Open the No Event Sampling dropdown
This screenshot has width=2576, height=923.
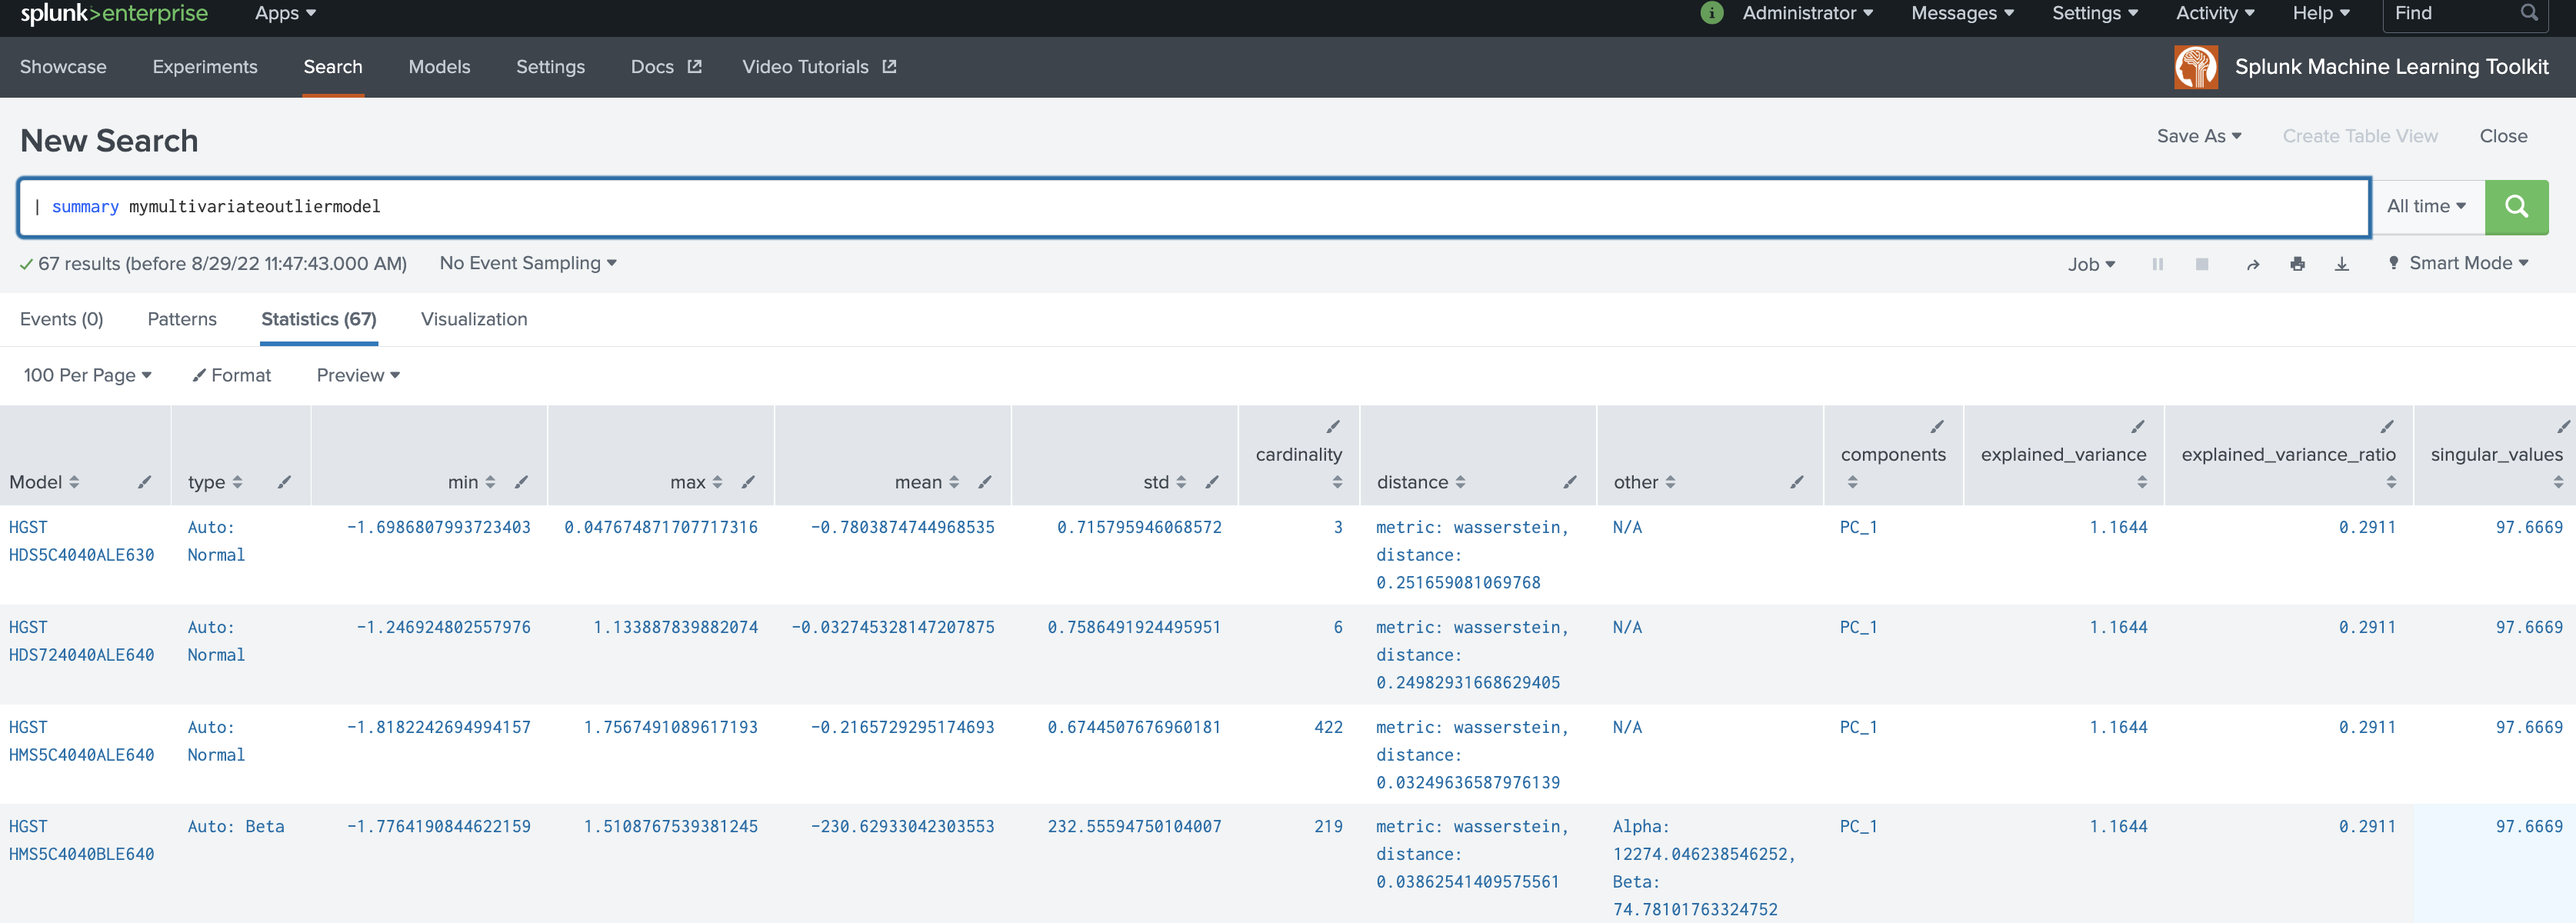point(528,263)
